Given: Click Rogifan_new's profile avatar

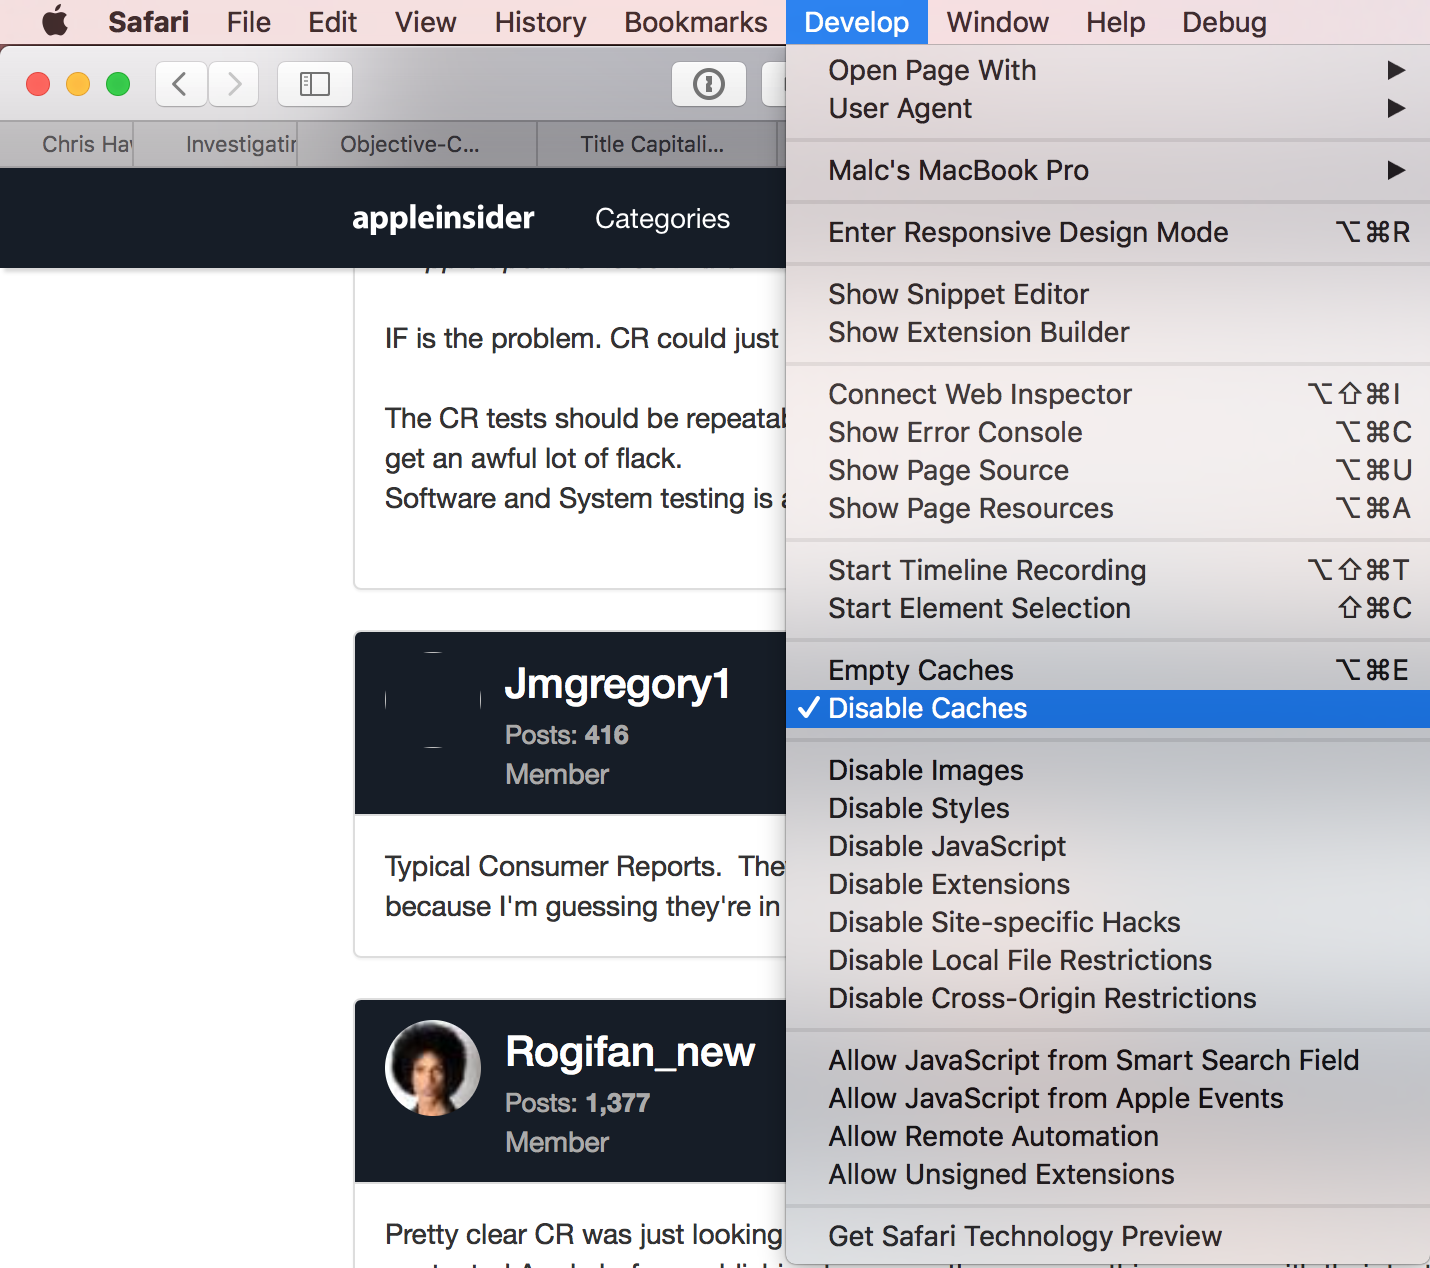Looking at the screenshot, I should pos(432,1068).
